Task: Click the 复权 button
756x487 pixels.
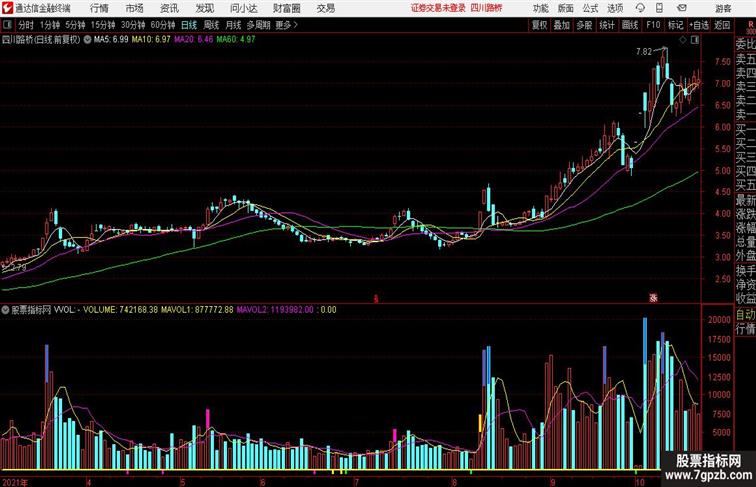Action: pyautogui.click(x=539, y=25)
